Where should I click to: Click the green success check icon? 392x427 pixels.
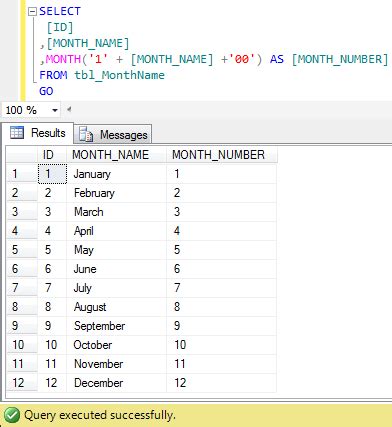click(x=12, y=415)
